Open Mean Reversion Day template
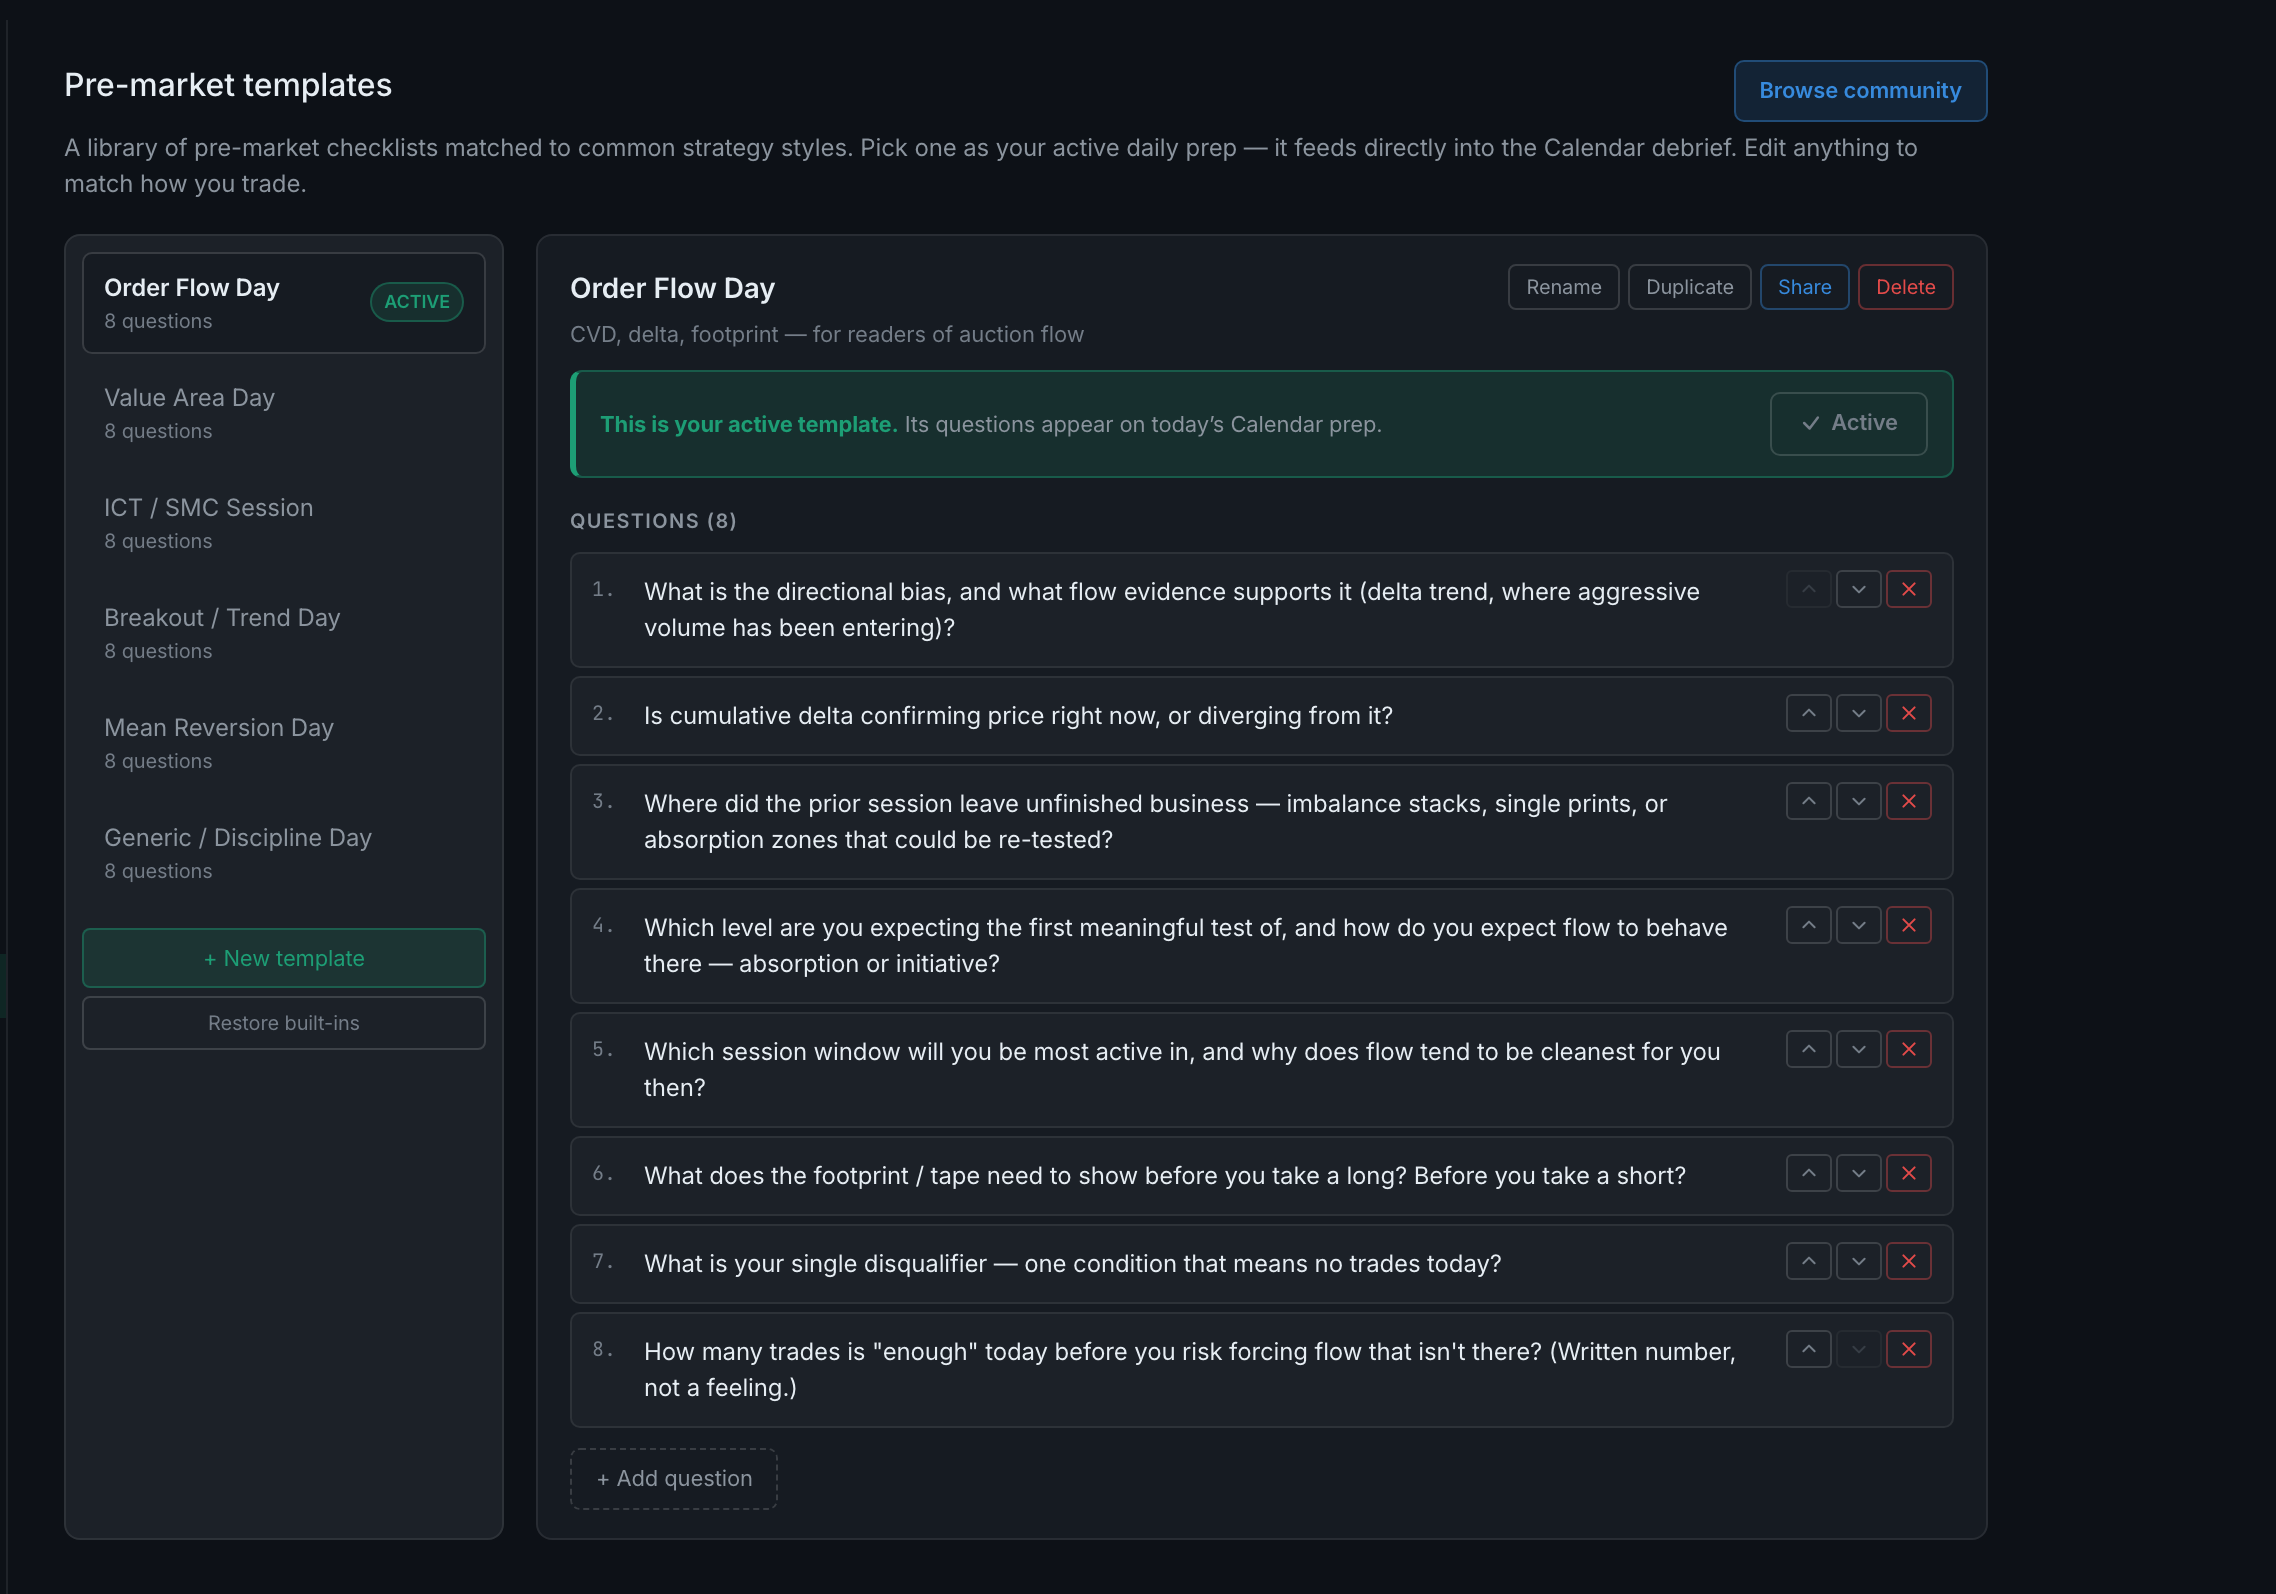 click(284, 743)
